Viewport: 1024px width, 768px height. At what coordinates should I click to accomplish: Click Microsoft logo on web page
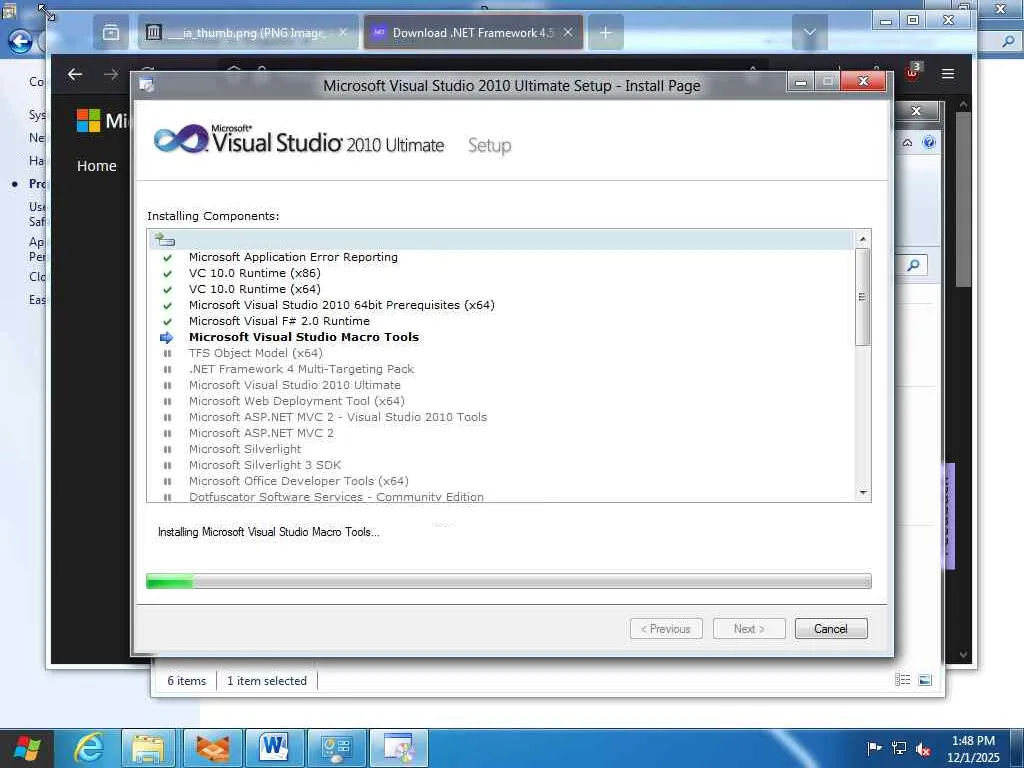pos(89,121)
